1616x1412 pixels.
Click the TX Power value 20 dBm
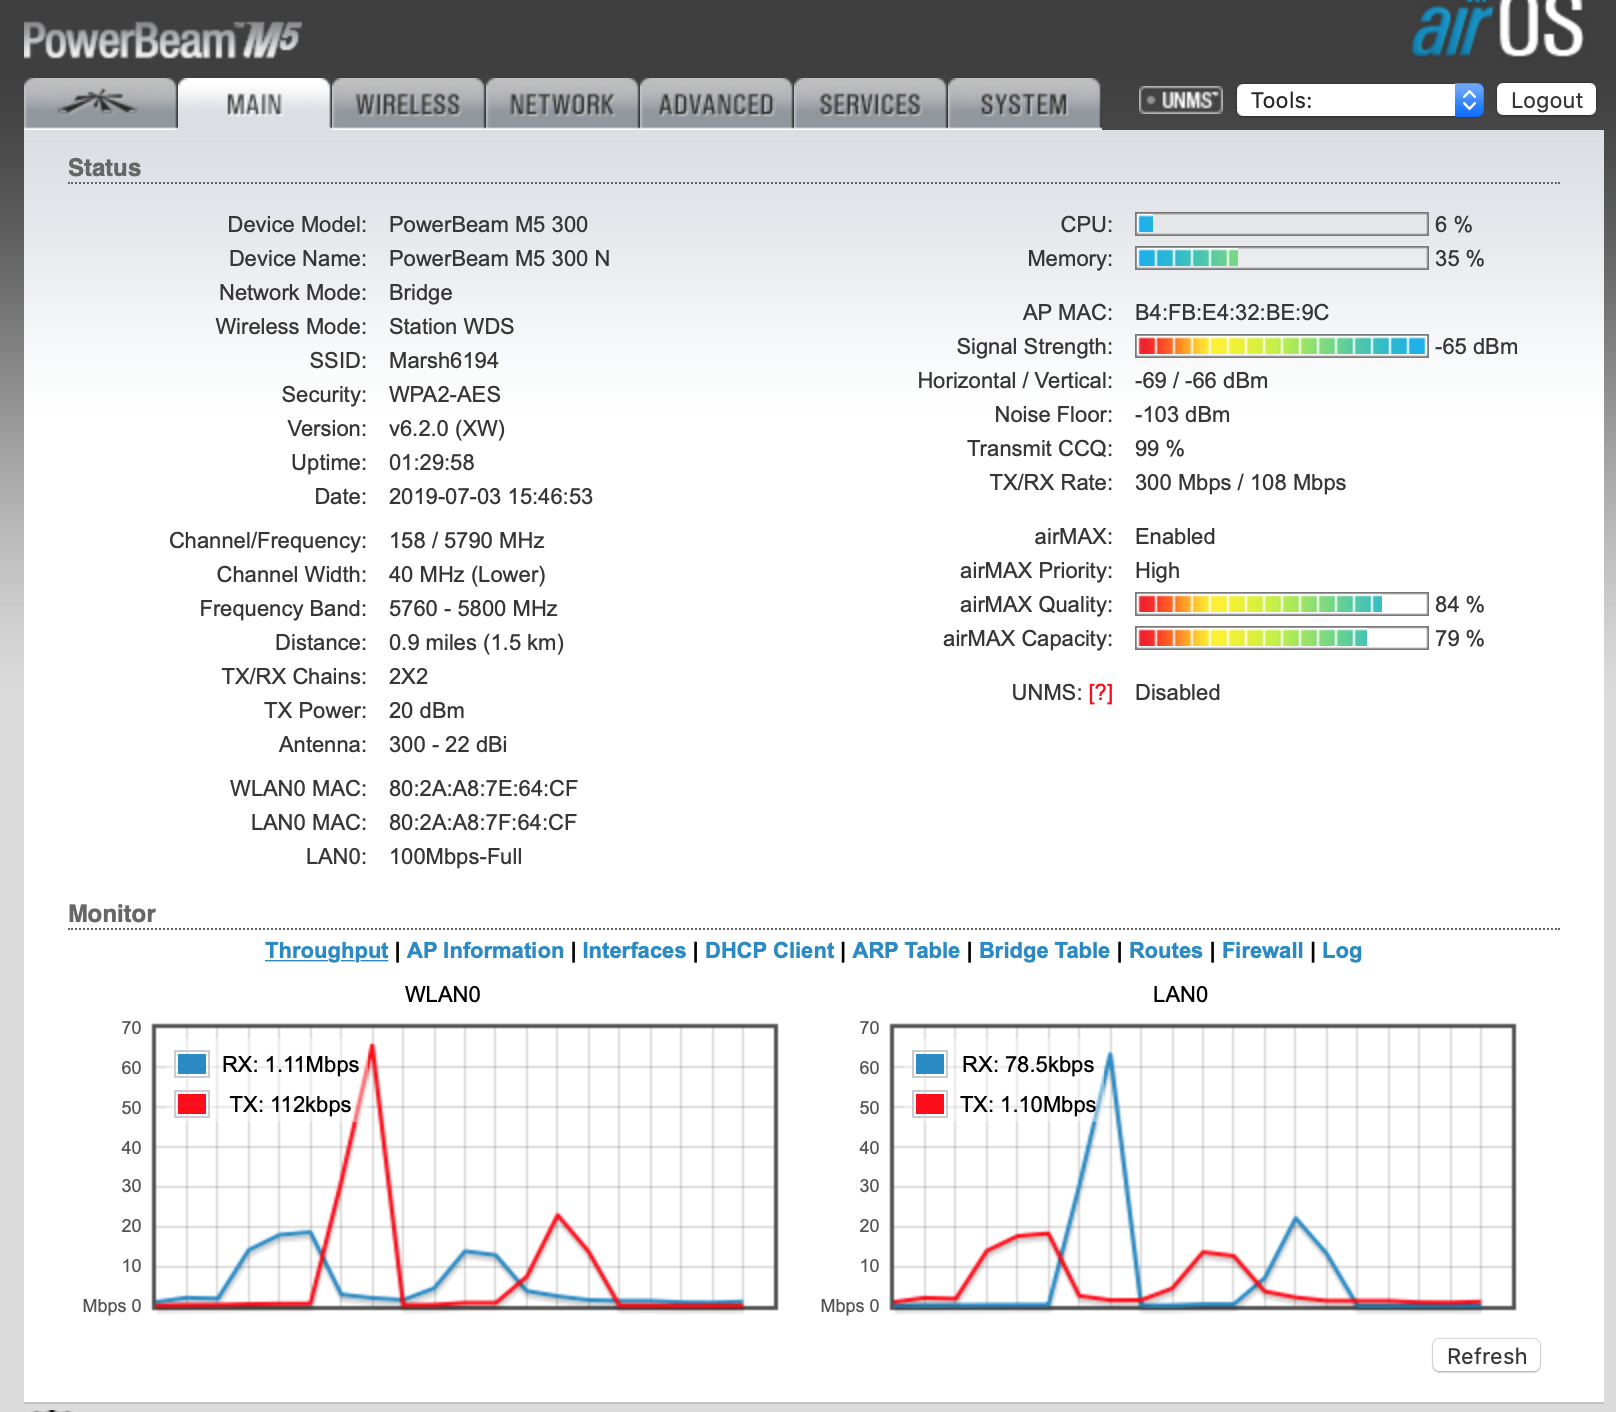pos(427,711)
